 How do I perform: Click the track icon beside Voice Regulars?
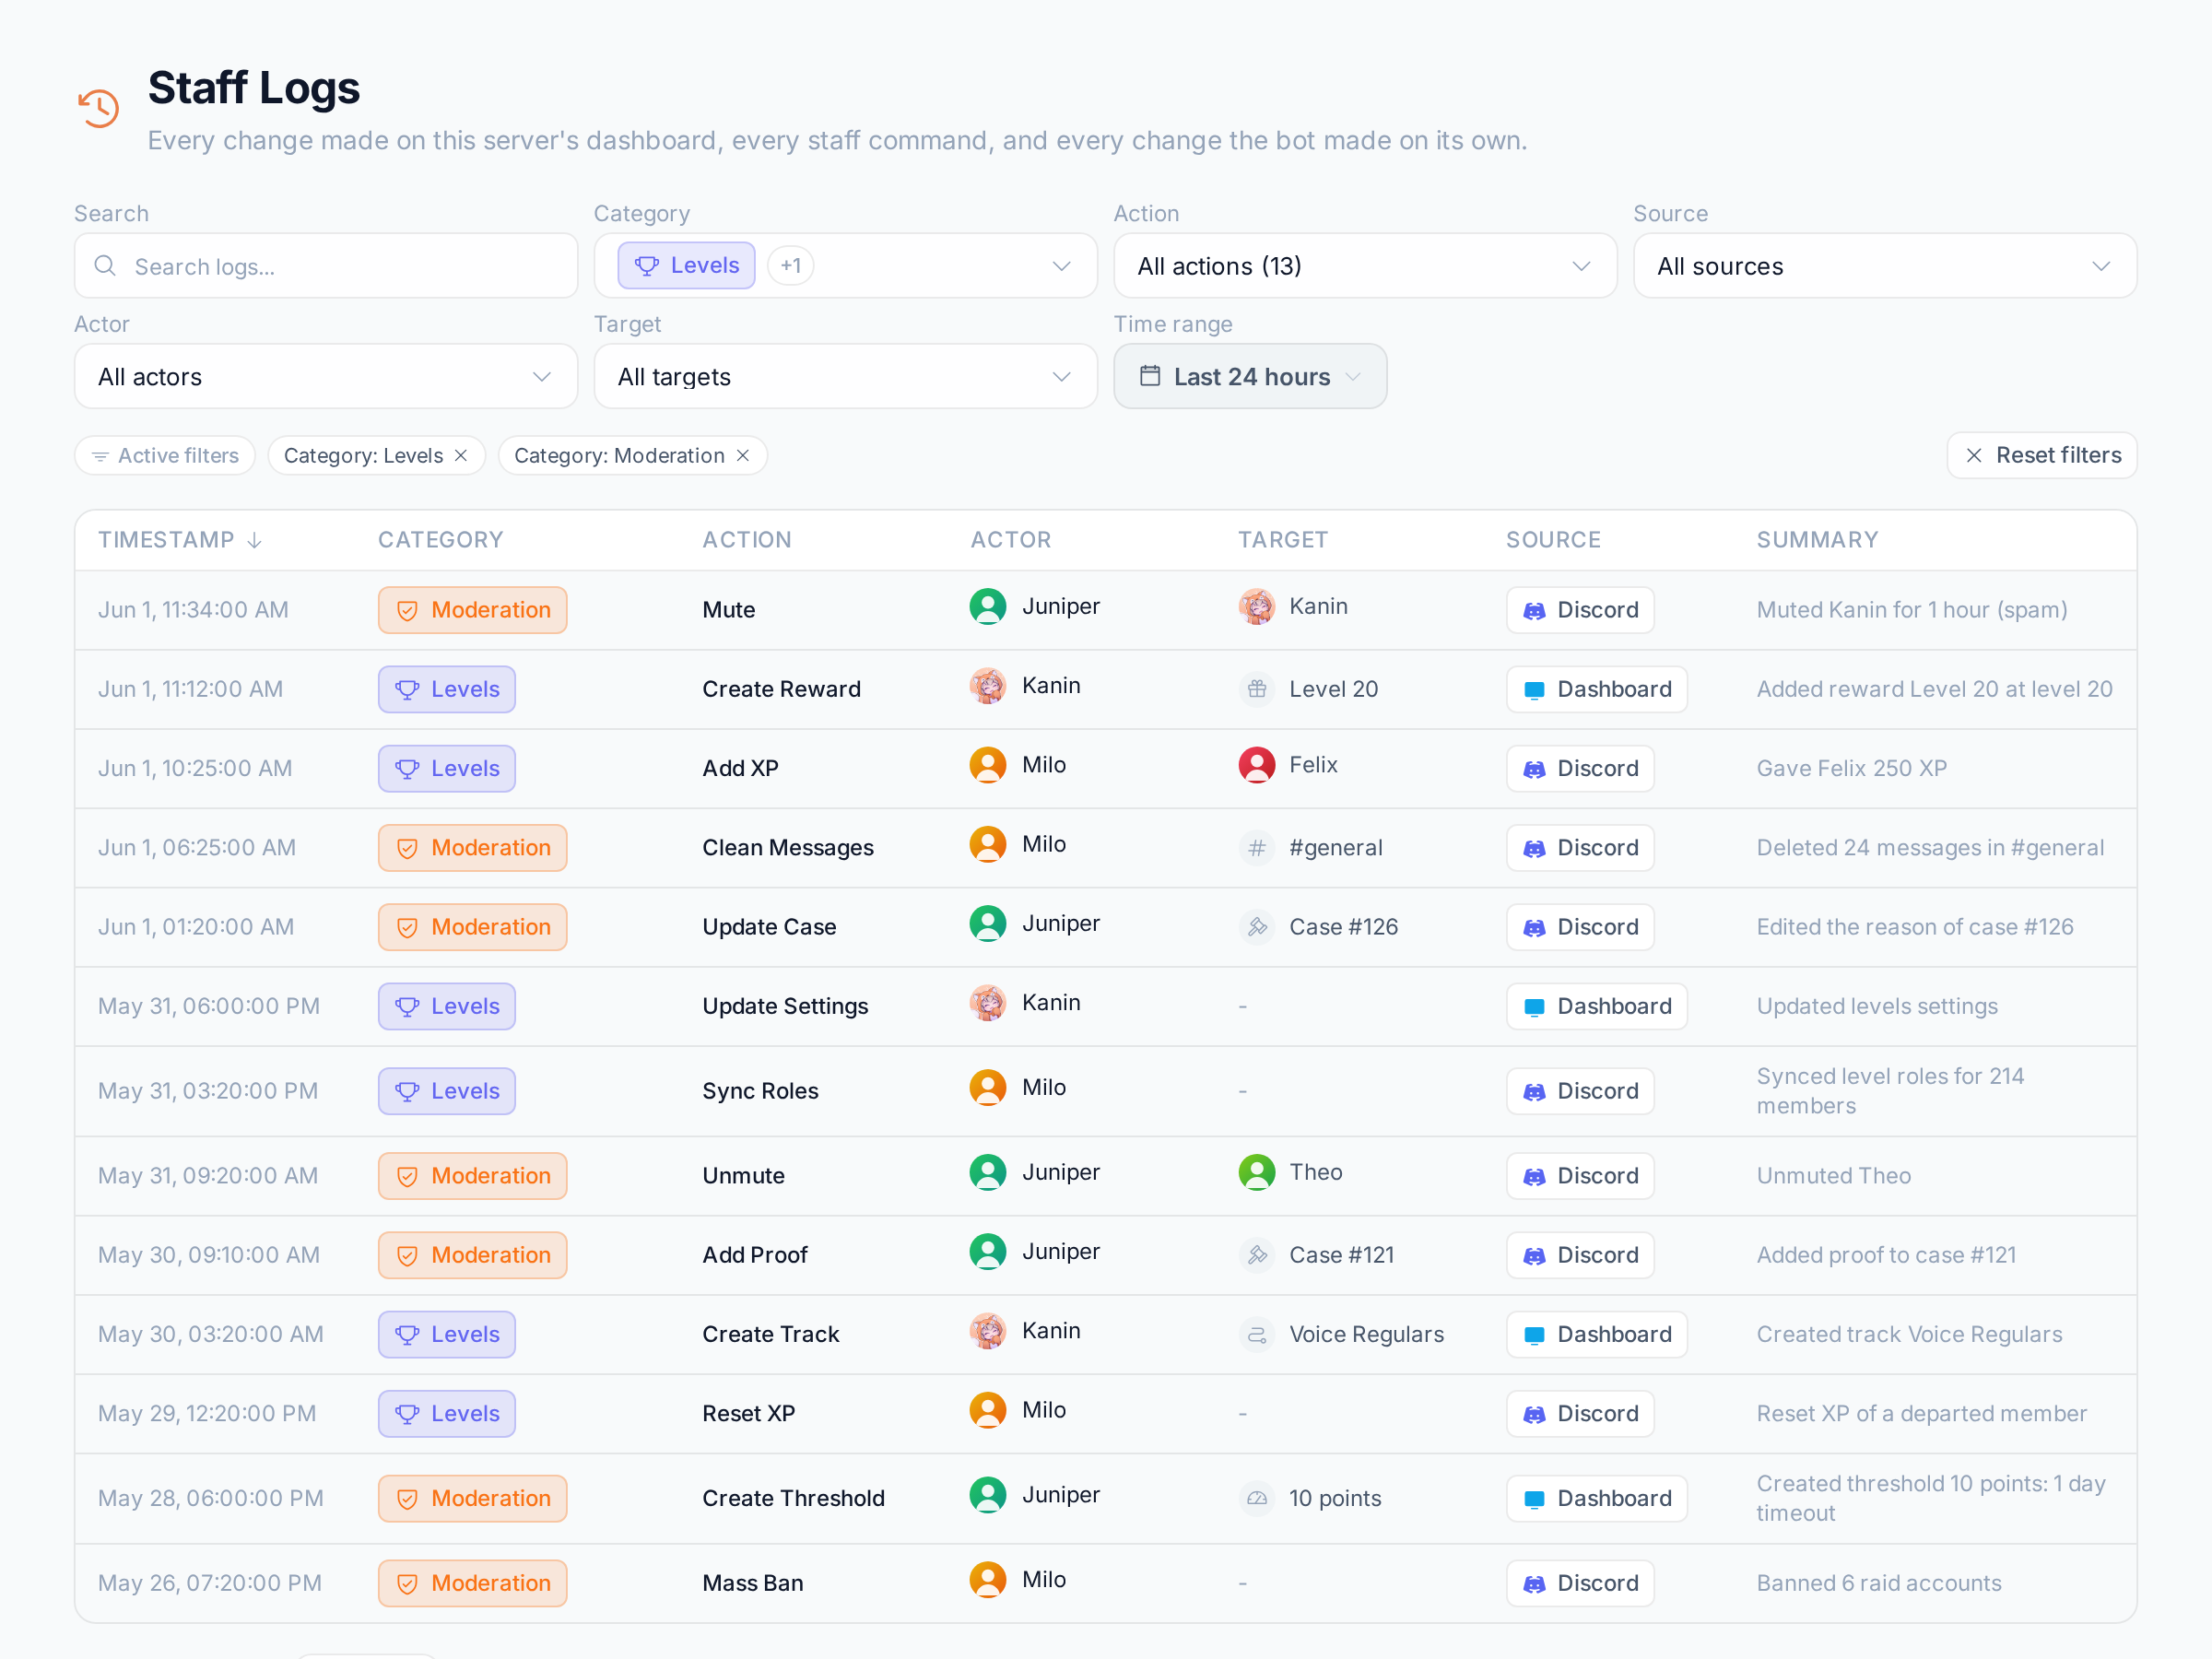pos(1257,1335)
